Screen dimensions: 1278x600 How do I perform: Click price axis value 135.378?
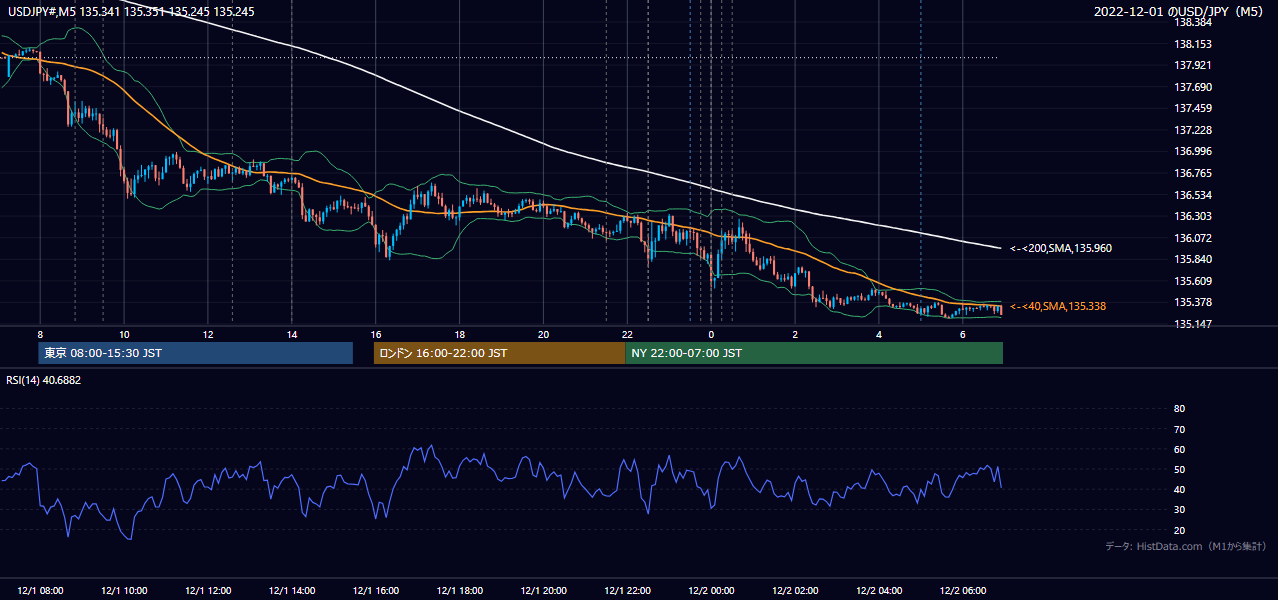[1193, 302]
